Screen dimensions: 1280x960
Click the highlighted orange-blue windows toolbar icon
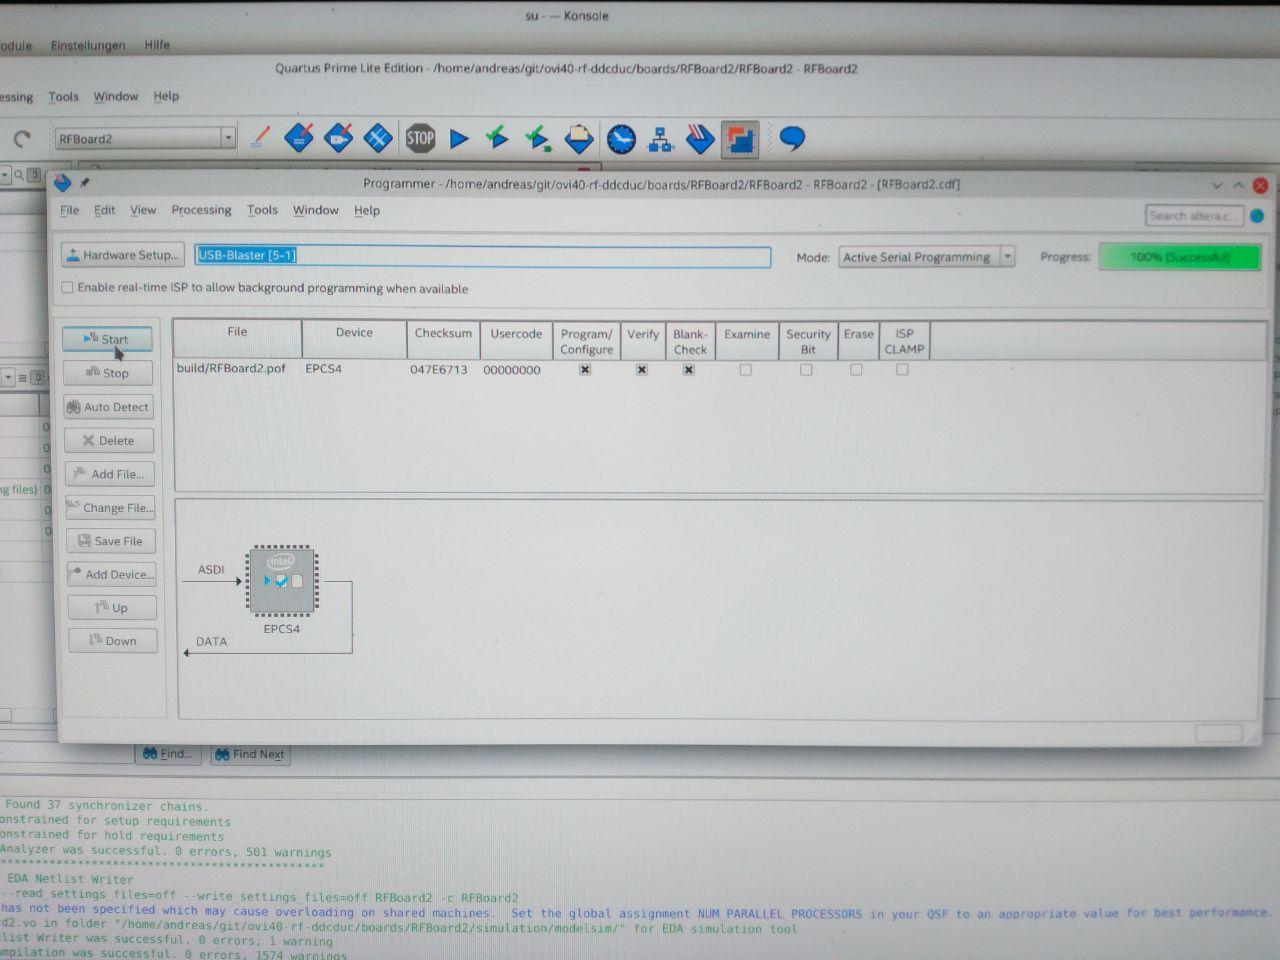point(740,139)
